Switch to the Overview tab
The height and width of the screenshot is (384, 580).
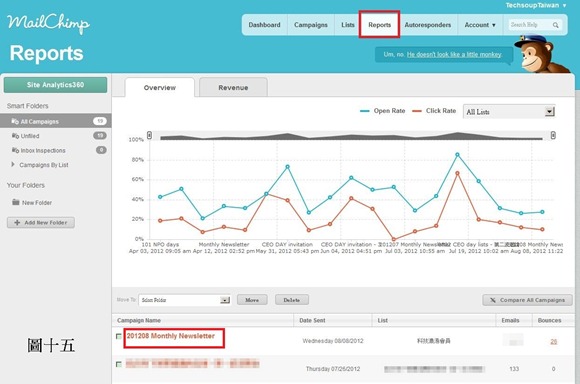pyautogui.click(x=160, y=88)
